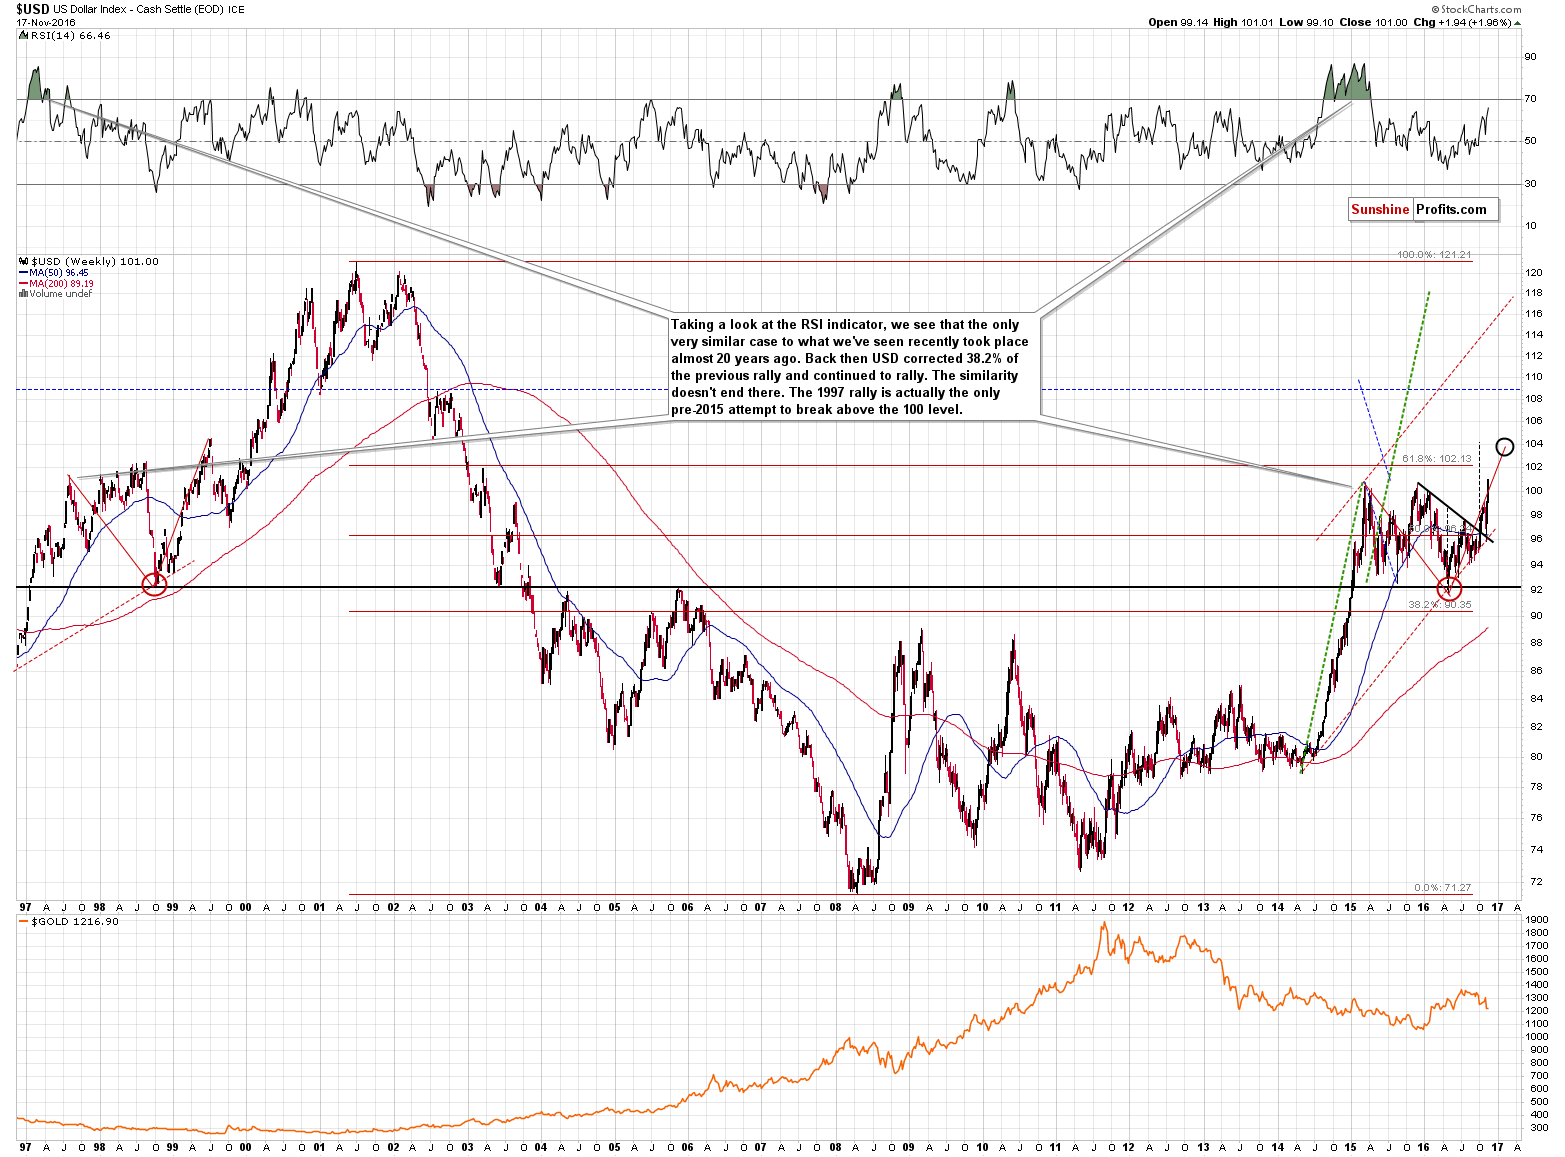The width and height of the screenshot is (1565, 1157).
Task: Click the volume bars icon beside Volume undef
Action: (23, 294)
